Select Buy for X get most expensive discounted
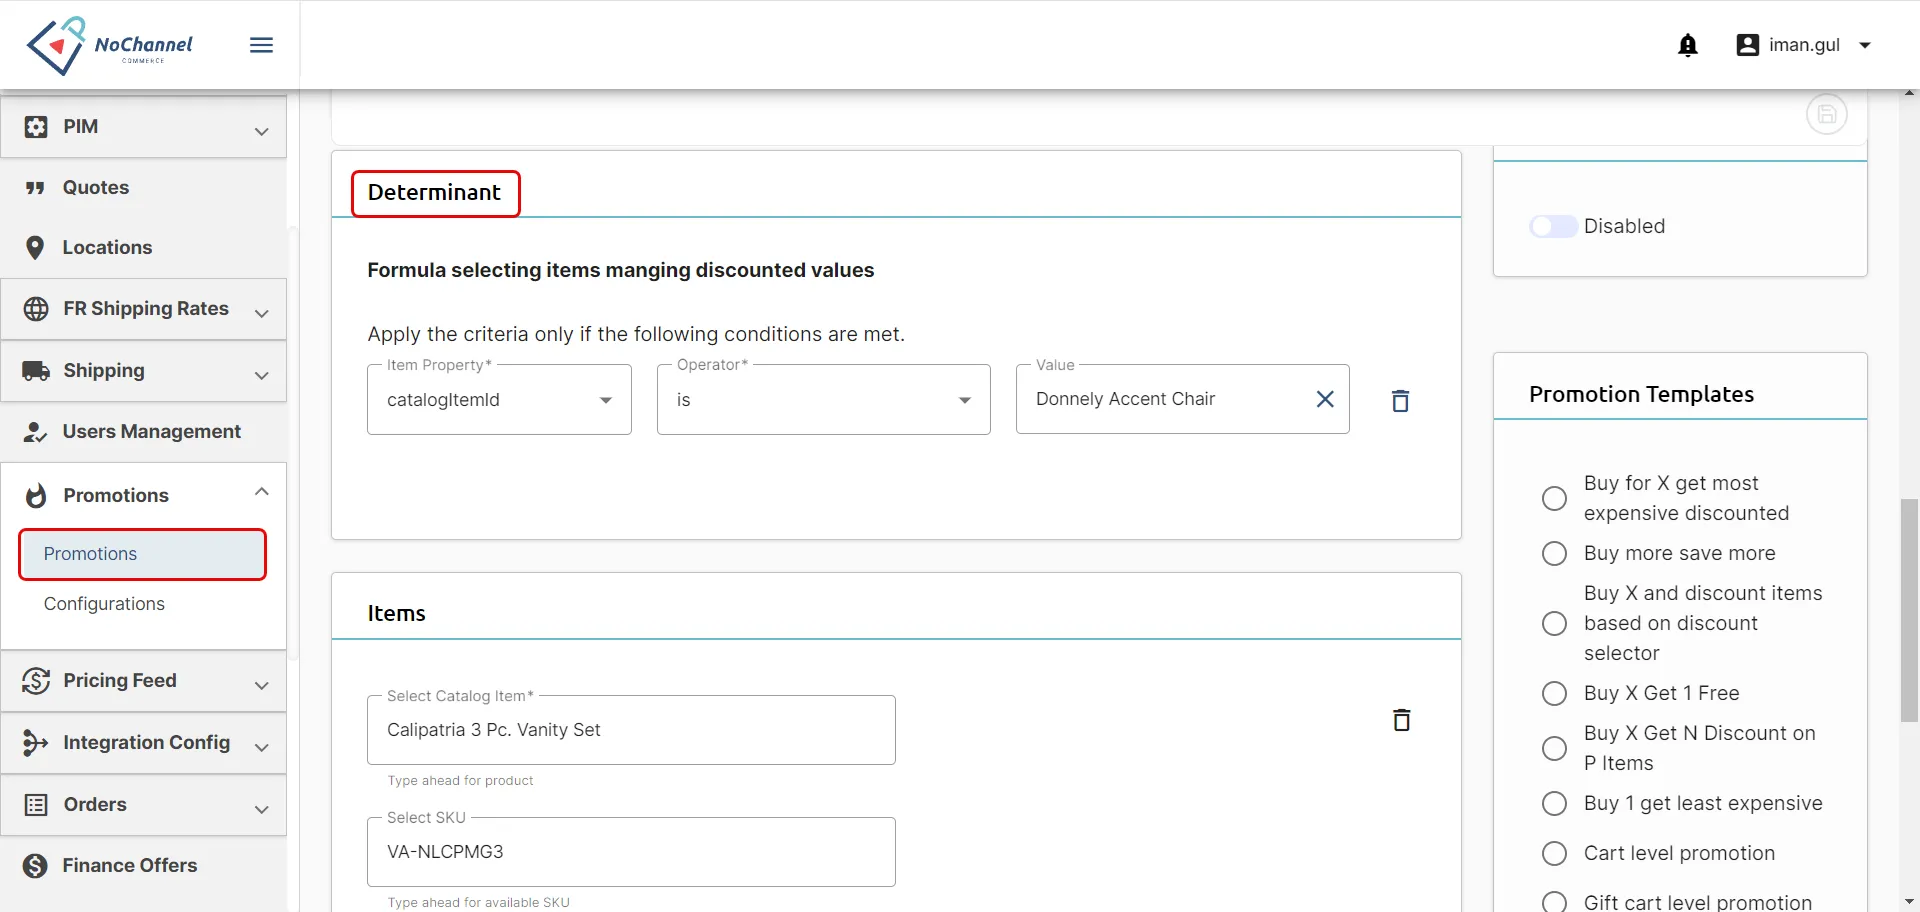This screenshot has height=912, width=1920. (1554, 498)
